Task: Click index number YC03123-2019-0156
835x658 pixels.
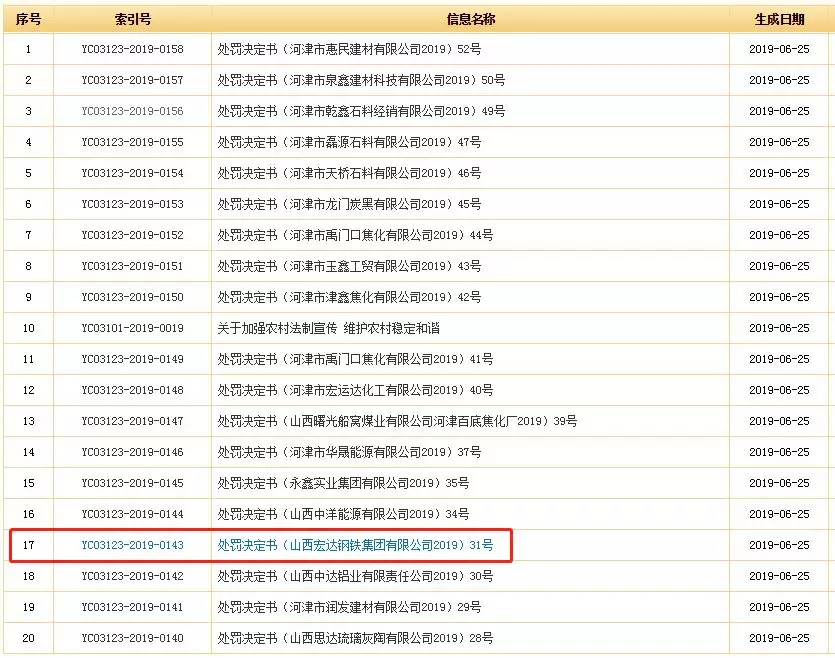Action: point(133,111)
